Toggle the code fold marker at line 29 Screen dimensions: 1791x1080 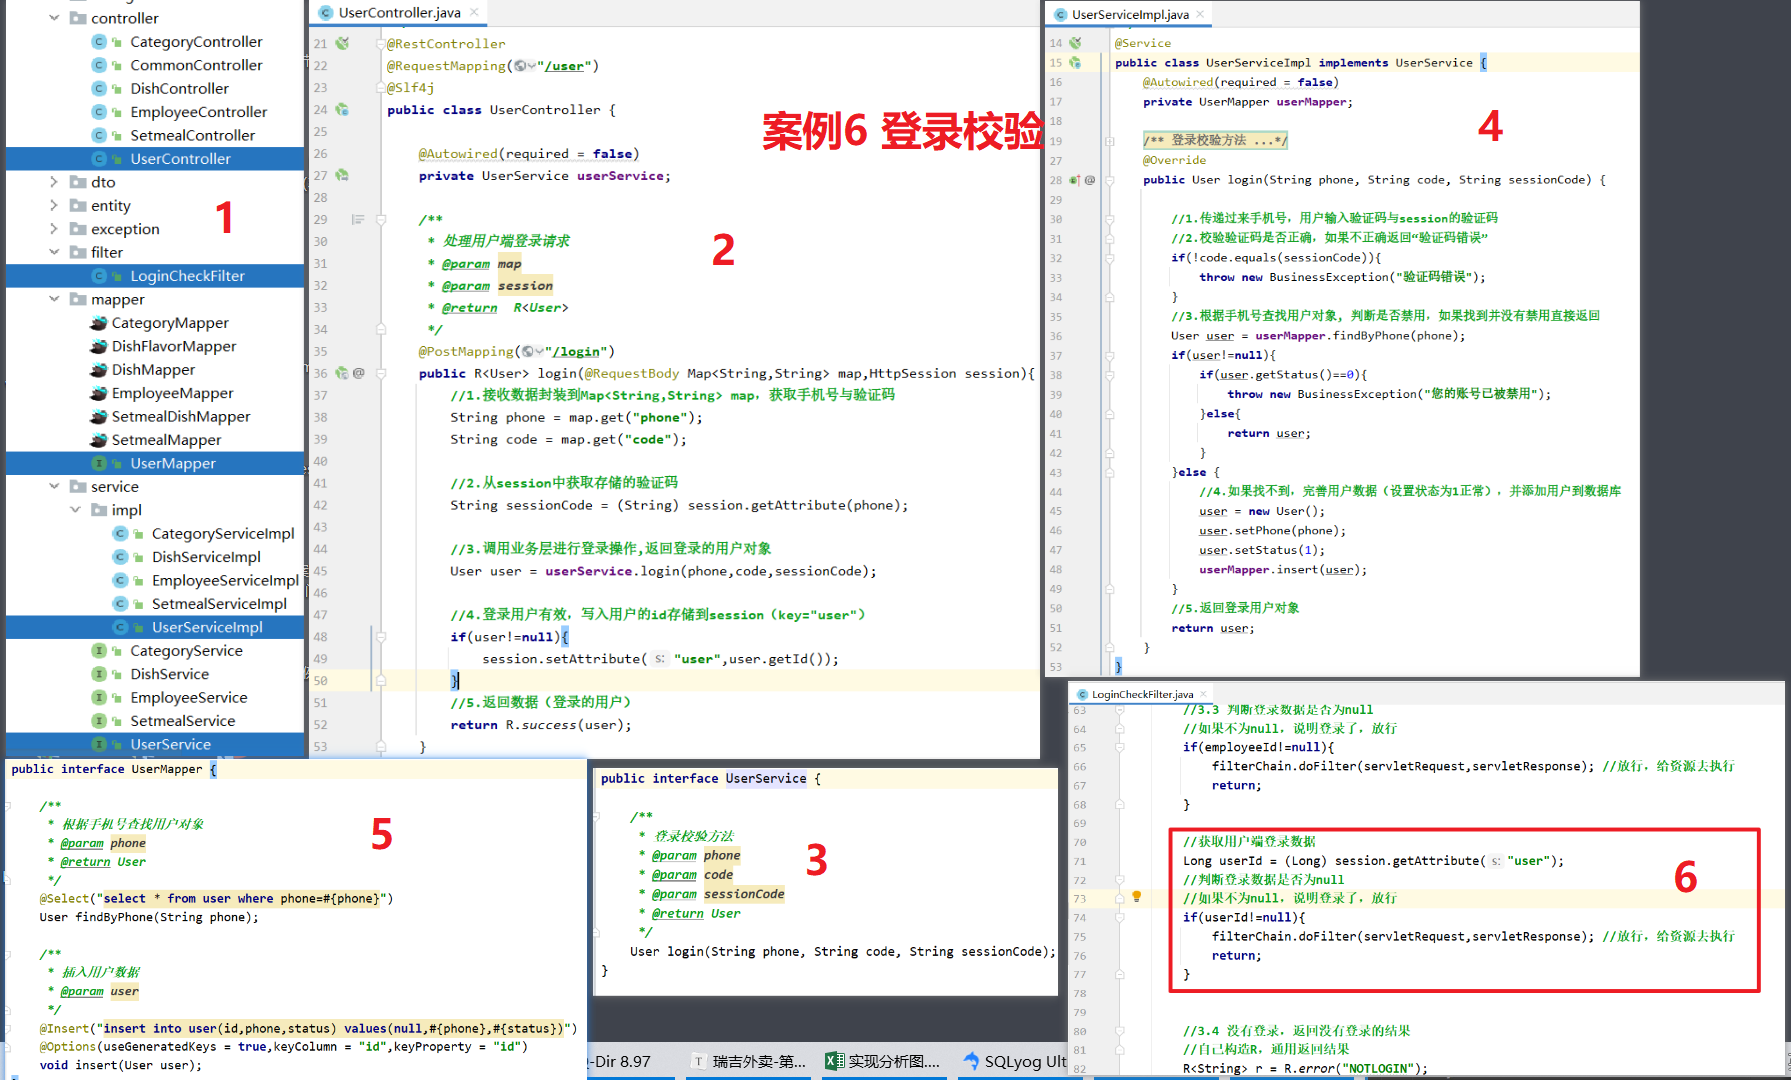381,219
